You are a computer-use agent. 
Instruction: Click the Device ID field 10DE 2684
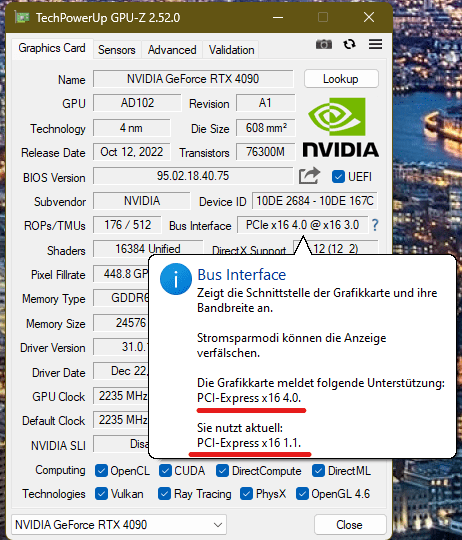tap(315, 201)
